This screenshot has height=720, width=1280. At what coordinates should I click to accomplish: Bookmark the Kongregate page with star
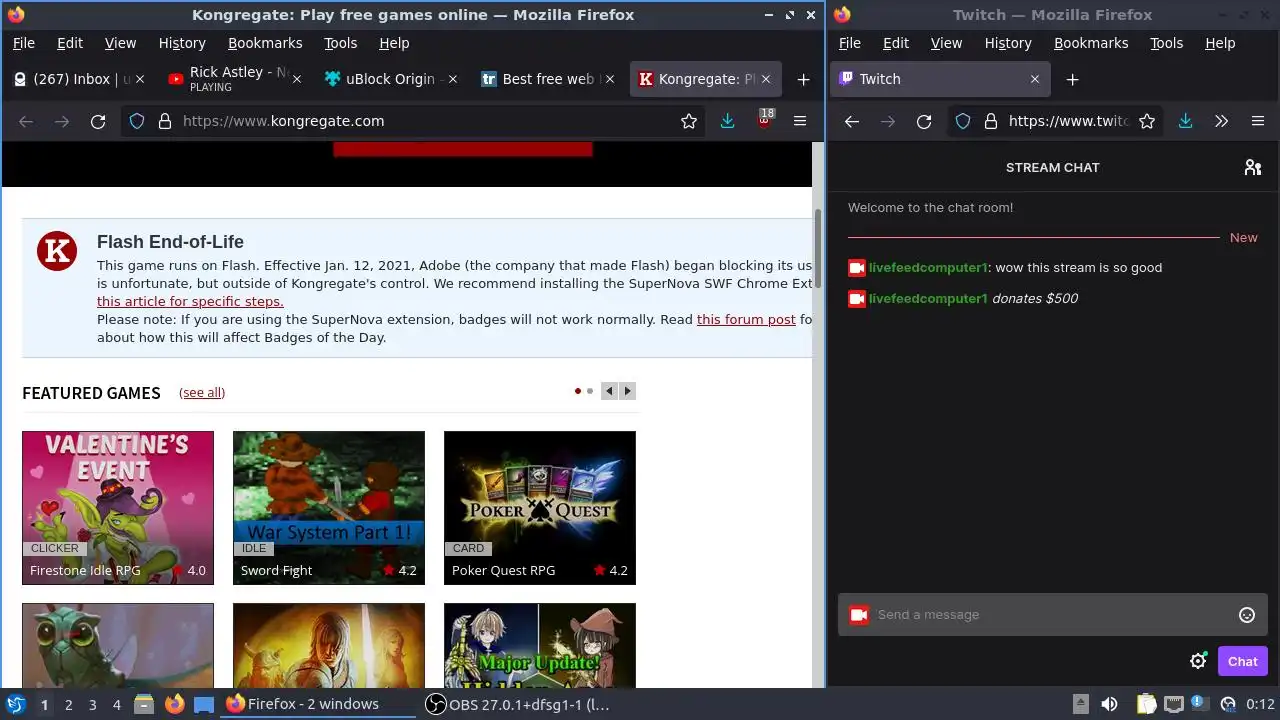pos(689,121)
